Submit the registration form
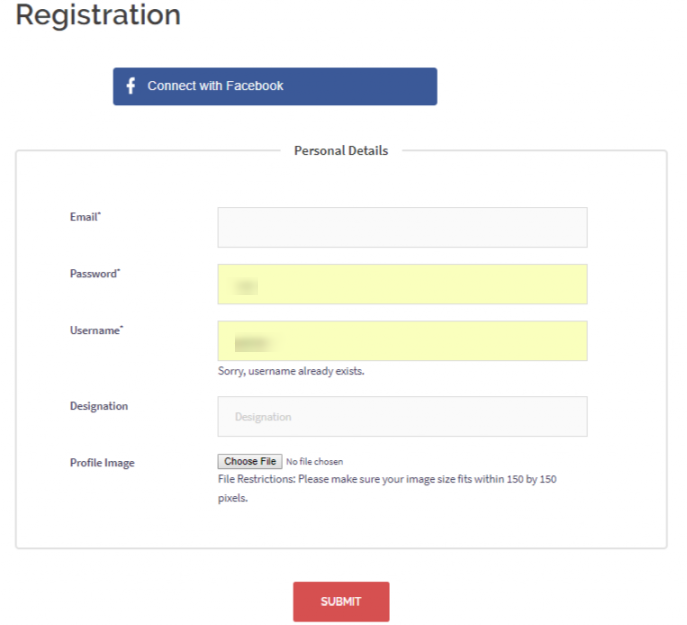The width and height of the screenshot is (687, 625). (341, 602)
